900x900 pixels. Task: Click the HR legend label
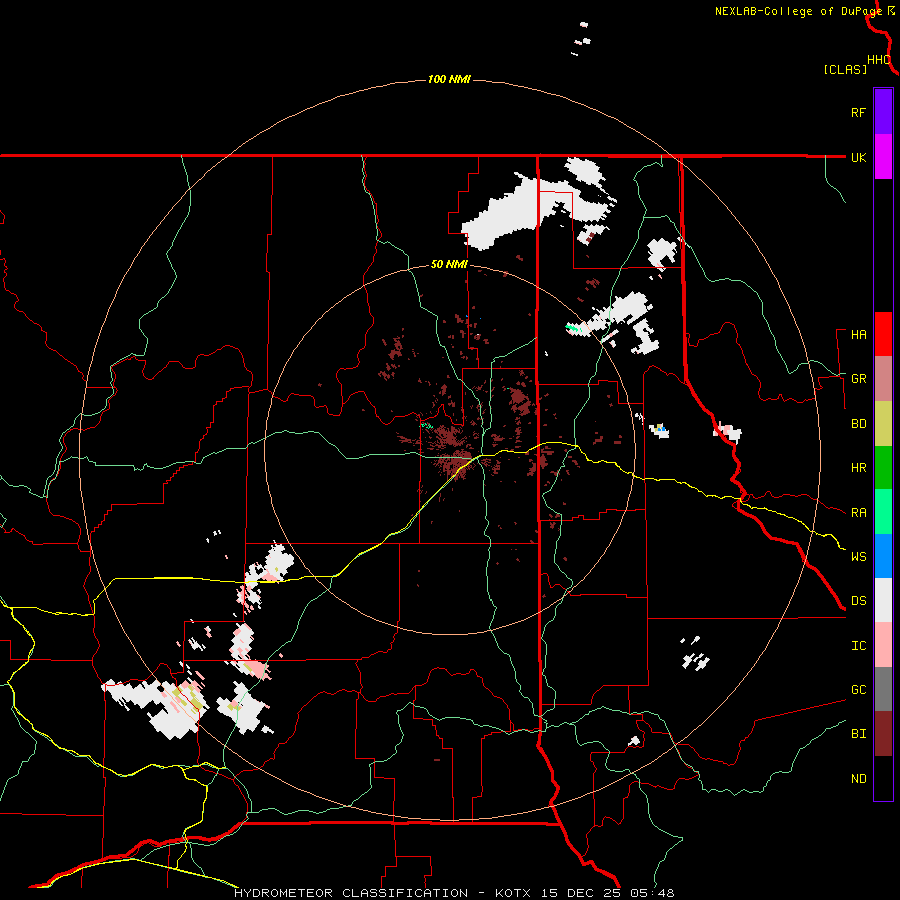click(858, 468)
